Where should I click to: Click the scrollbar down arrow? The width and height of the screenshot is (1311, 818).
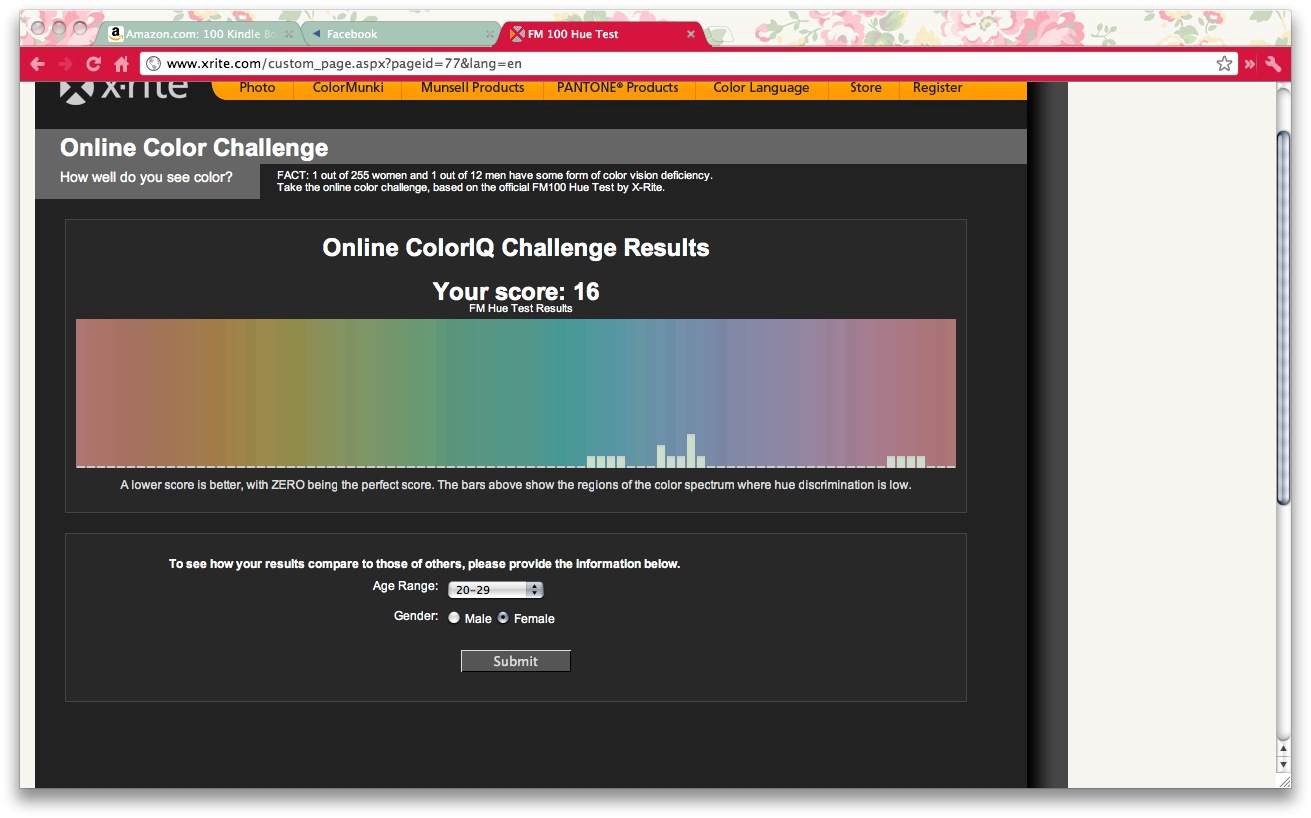[x=1284, y=765]
